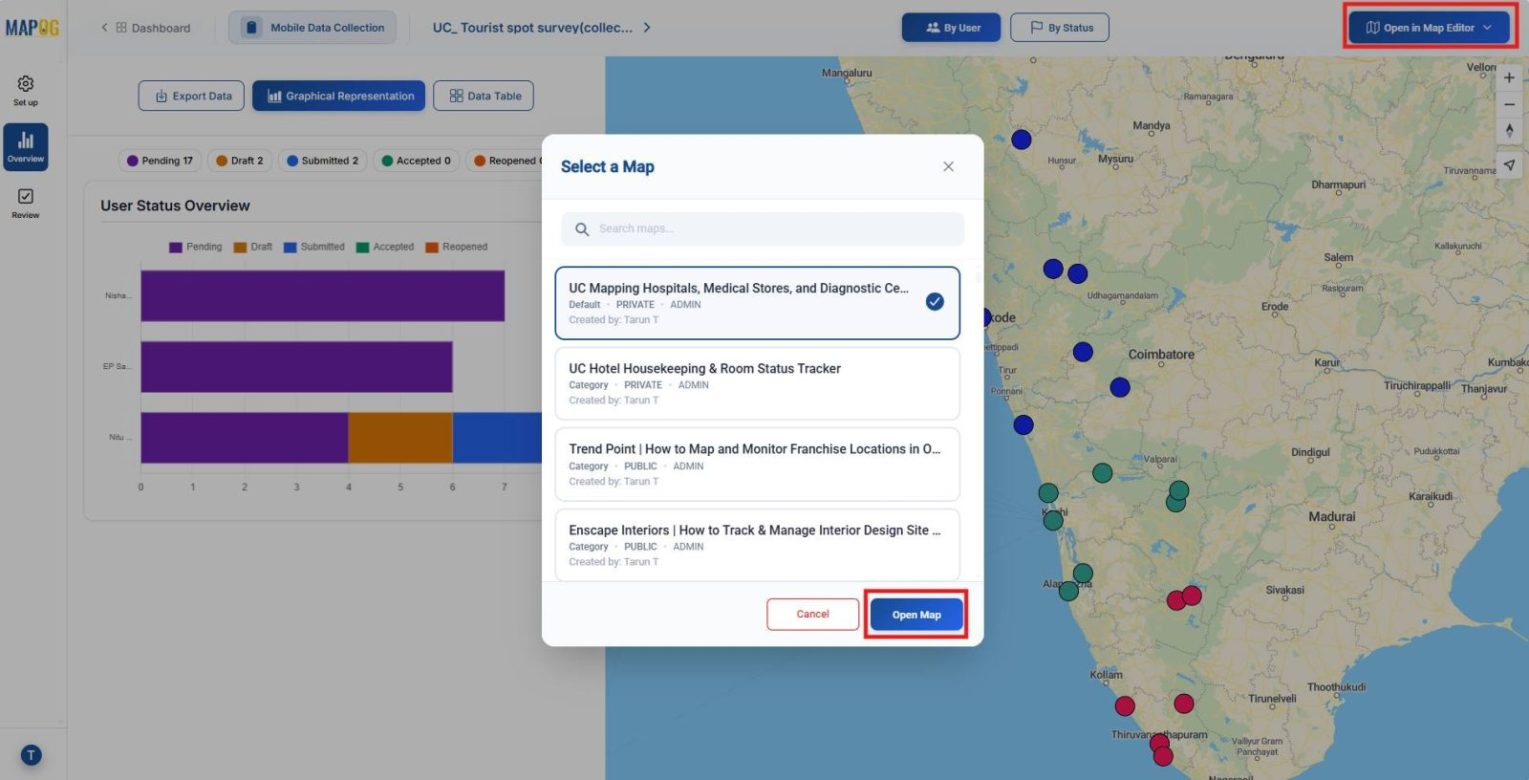1529x780 pixels.
Task: Select the UC Hotel Housekeeping & Room Status Tracker map
Action: 757,383
